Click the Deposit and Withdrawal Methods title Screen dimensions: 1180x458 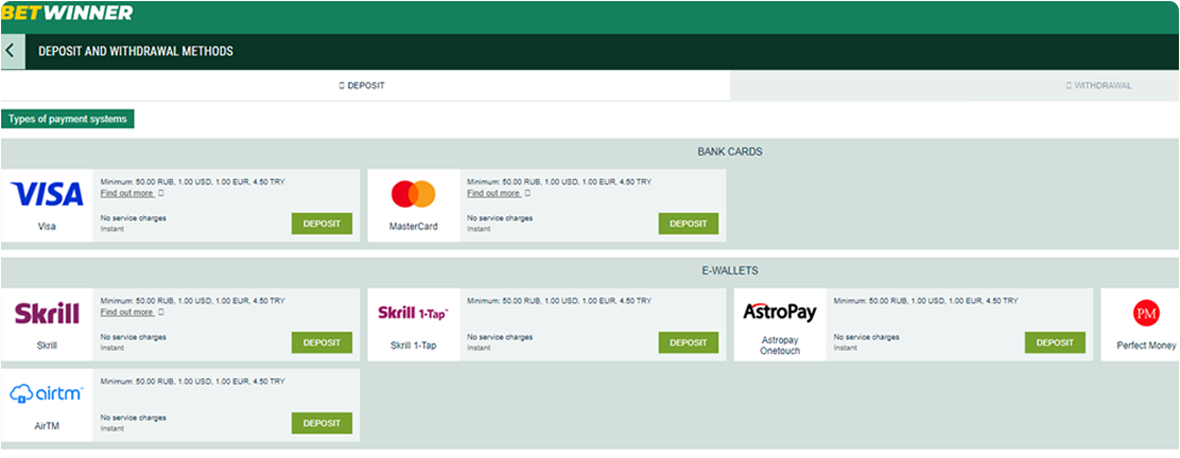(135, 52)
